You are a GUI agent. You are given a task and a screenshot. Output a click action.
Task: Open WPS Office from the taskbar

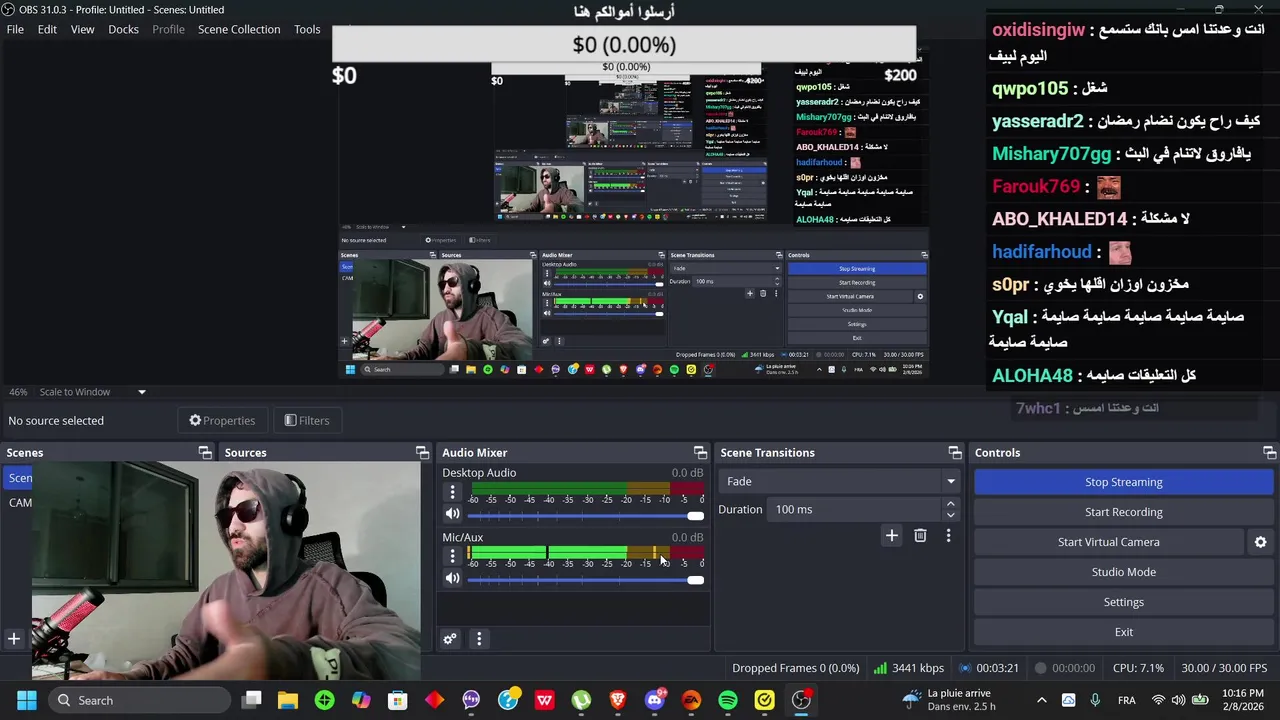tap(545, 700)
